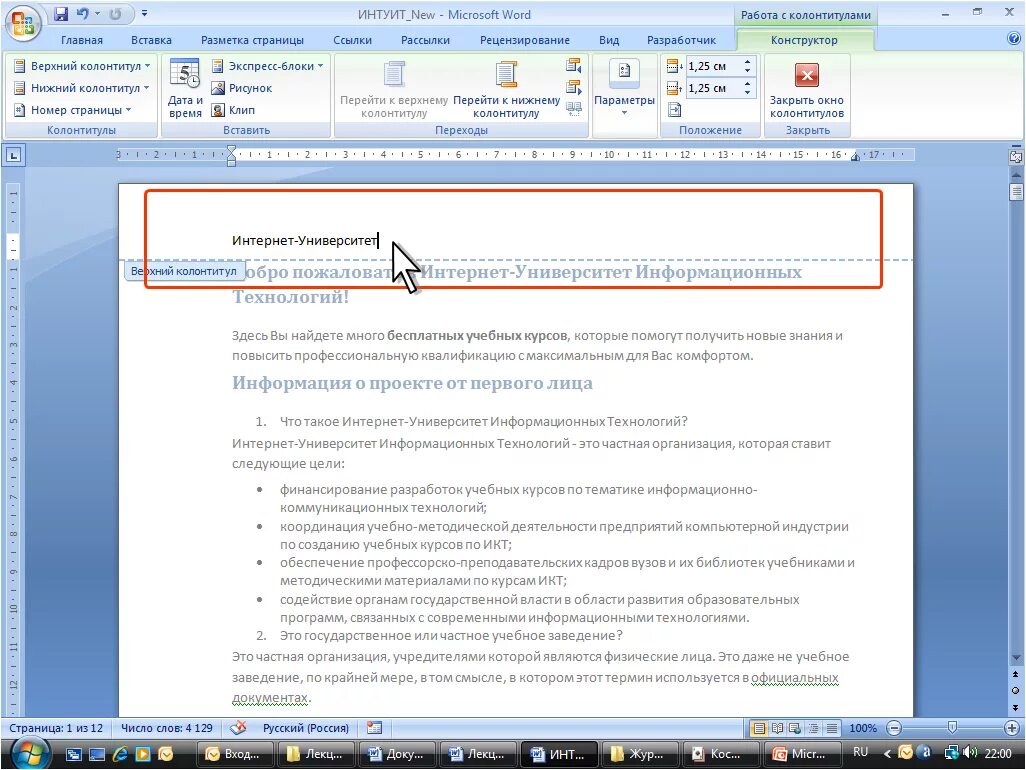Click the zoom in plus button
The width and height of the screenshot is (1026, 770).
(1012, 728)
